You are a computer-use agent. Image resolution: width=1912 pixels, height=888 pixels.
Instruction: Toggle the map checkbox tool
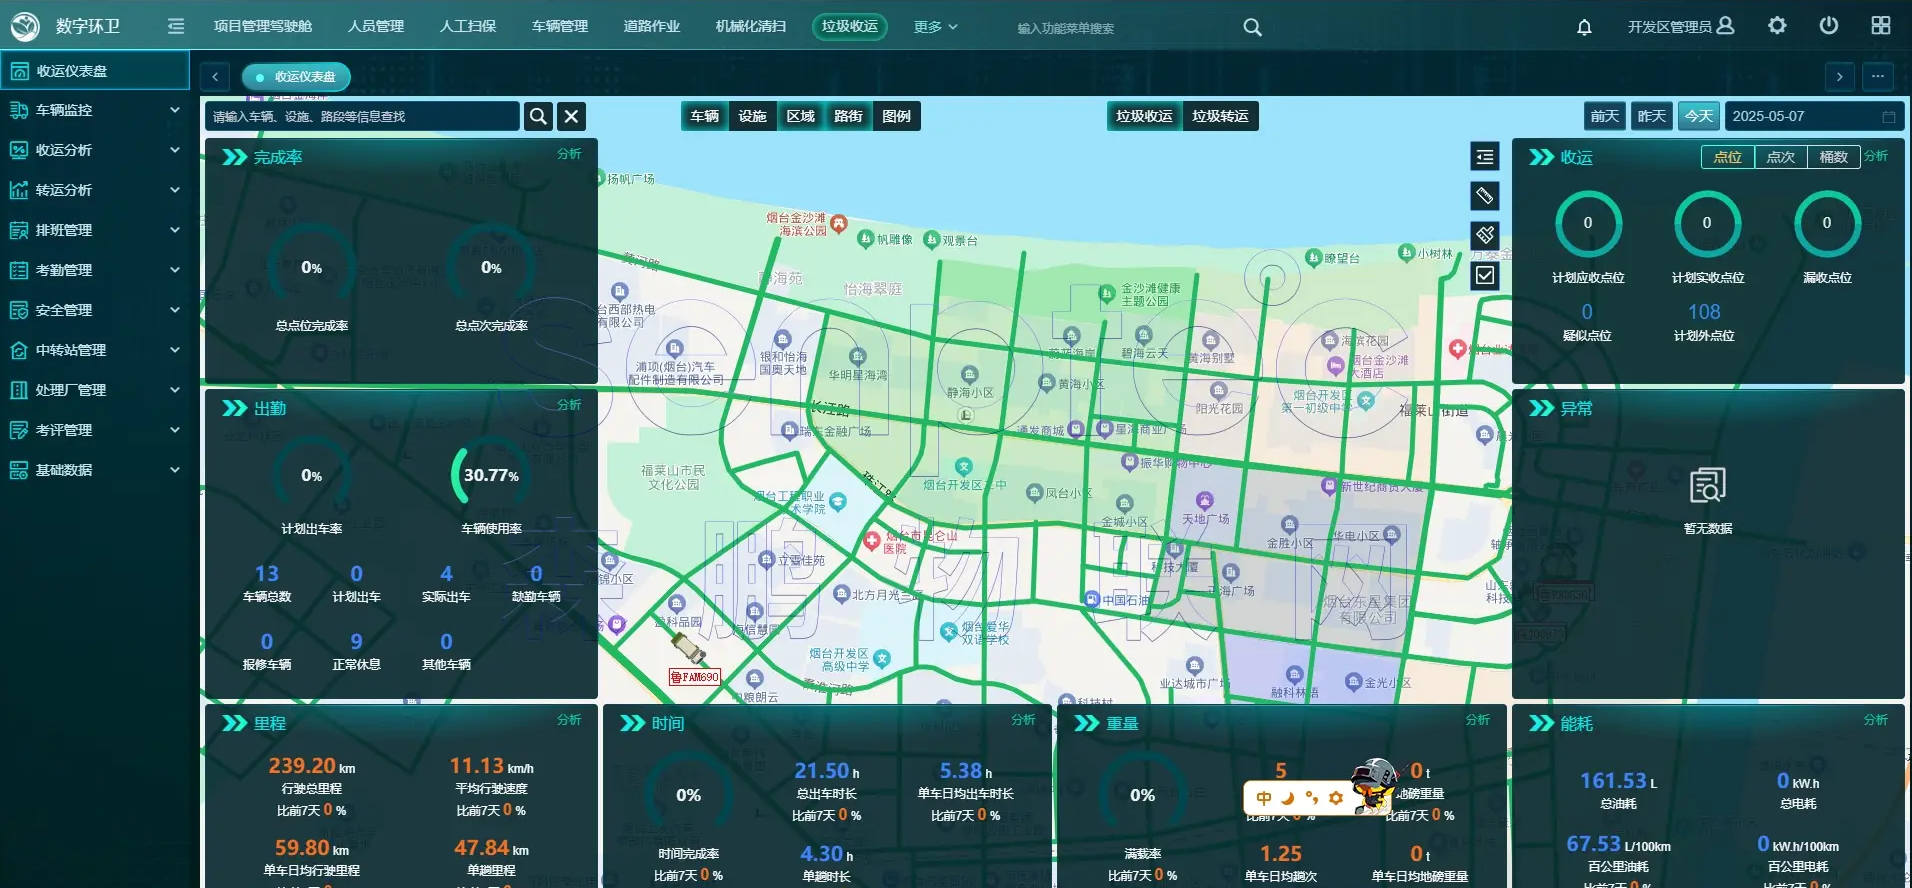point(1485,275)
